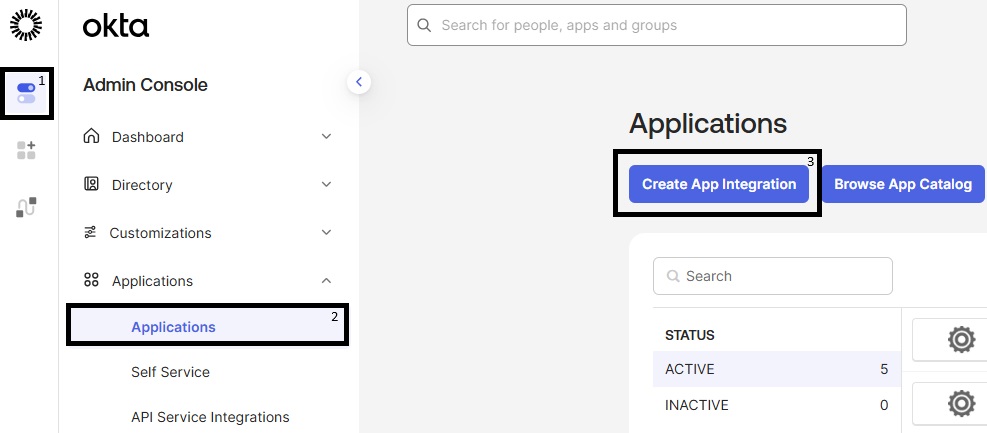Focus the people, apps and groups search field
The height and width of the screenshot is (433, 987).
pyautogui.click(x=657, y=25)
